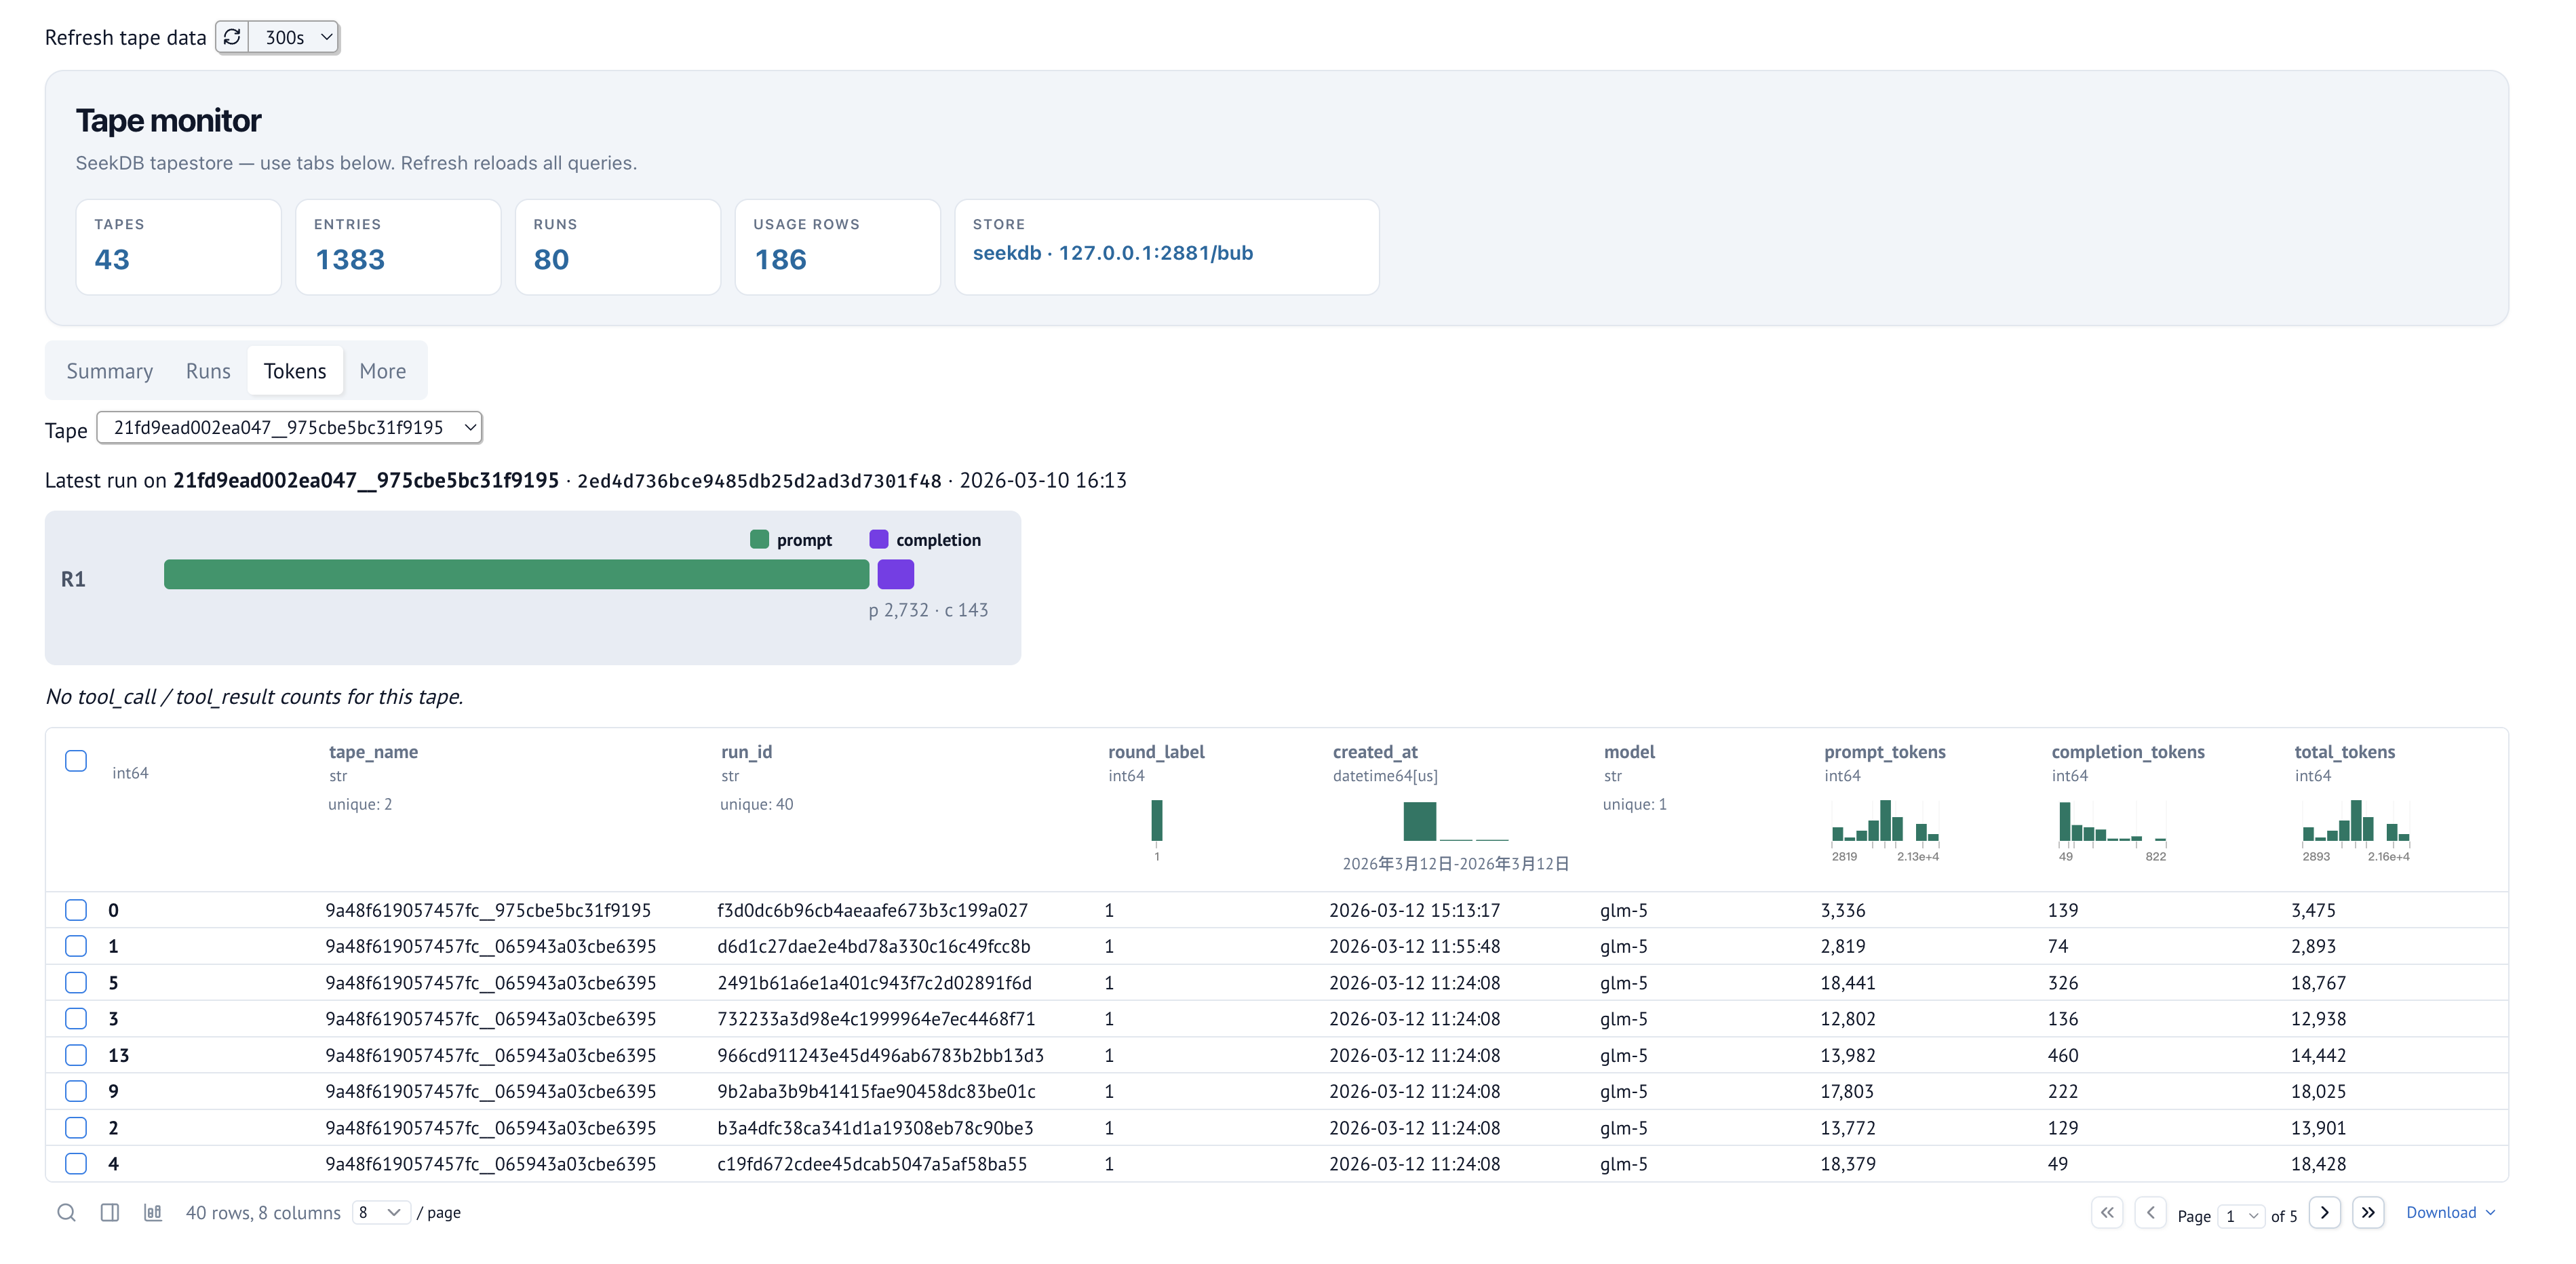Tick the checkbox for row 13
The image size is (2576, 1264).
(x=76, y=1055)
